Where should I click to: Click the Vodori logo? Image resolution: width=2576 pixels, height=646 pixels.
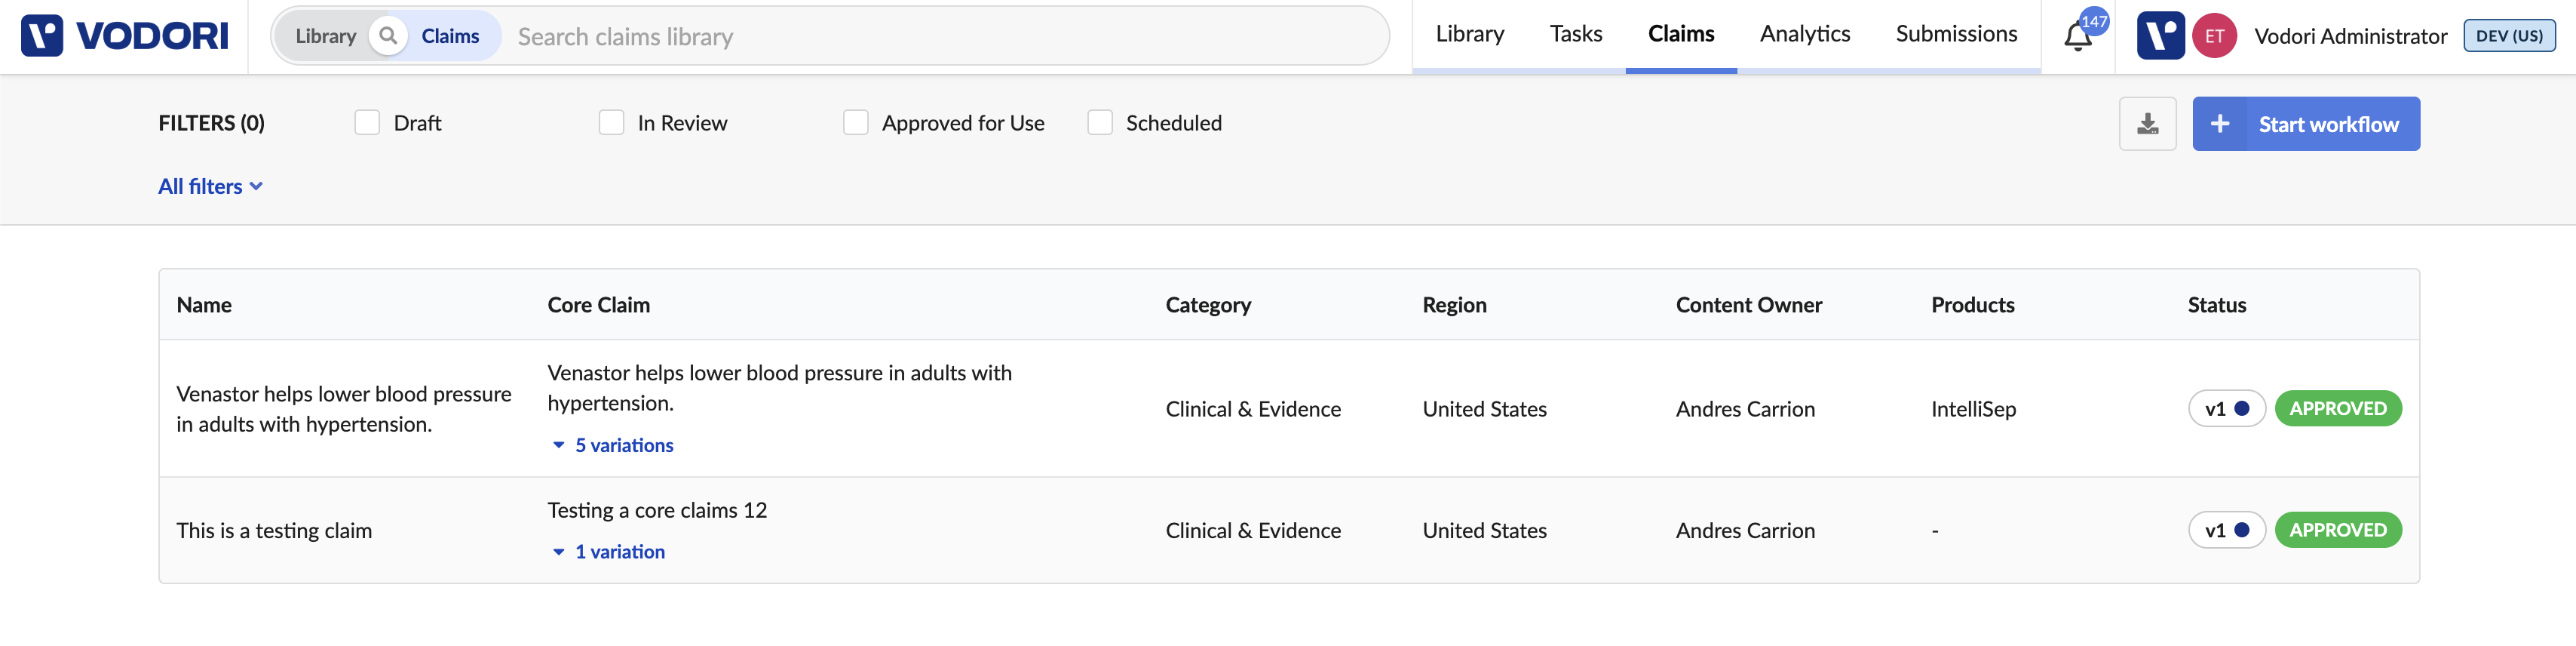click(x=124, y=36)
